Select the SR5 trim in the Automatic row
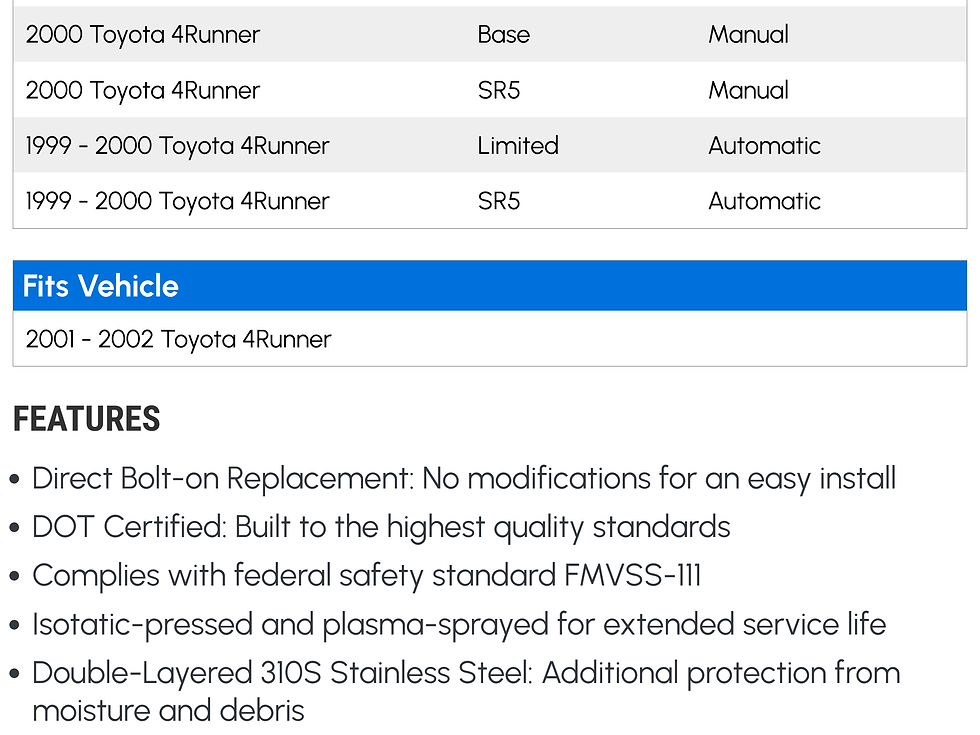This screenshot has width=980, height=735. click(499, 201)
